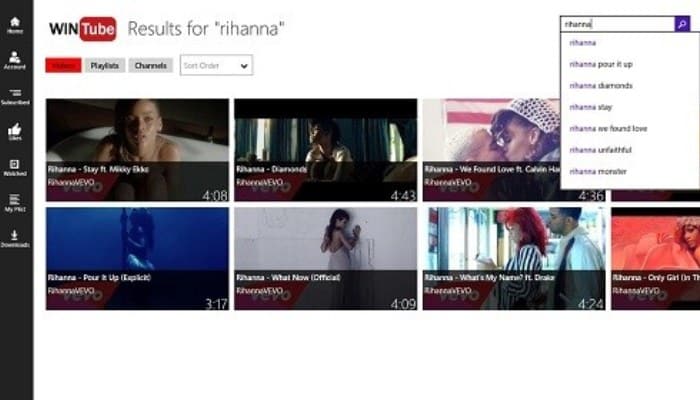Open the Downloads sidebar icon
This screenshot has width=700, height=400.
click(x=15, y=238)
